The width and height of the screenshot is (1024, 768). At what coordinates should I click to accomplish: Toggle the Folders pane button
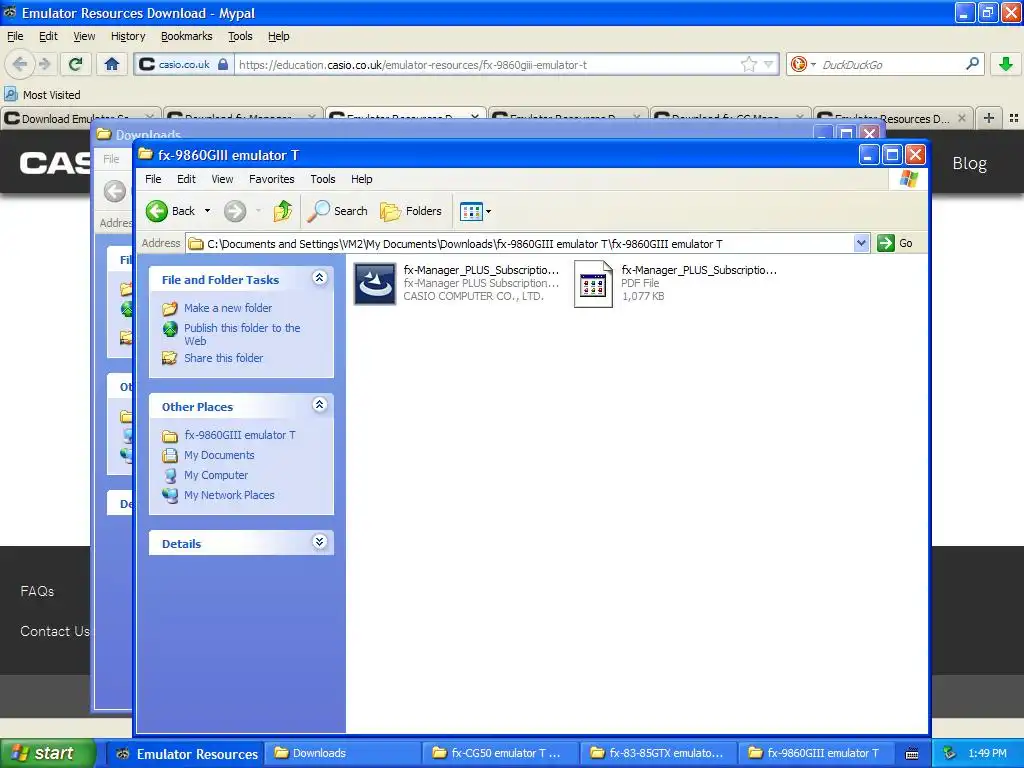[x=411, y=211]
